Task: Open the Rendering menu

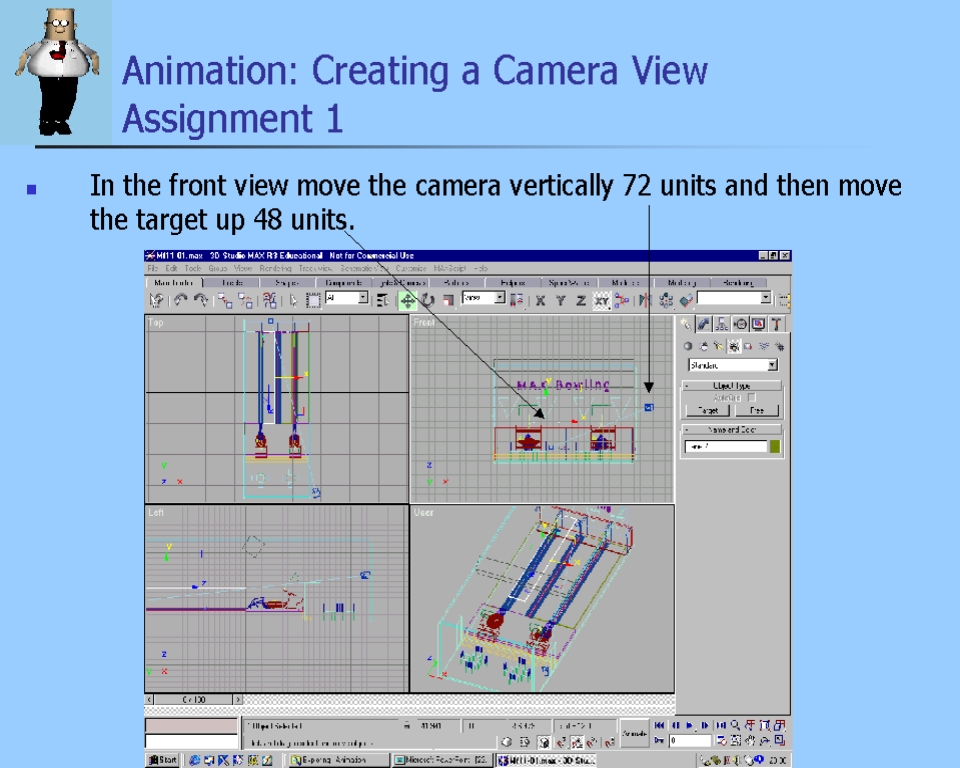Action: click(x=275, y=269)
